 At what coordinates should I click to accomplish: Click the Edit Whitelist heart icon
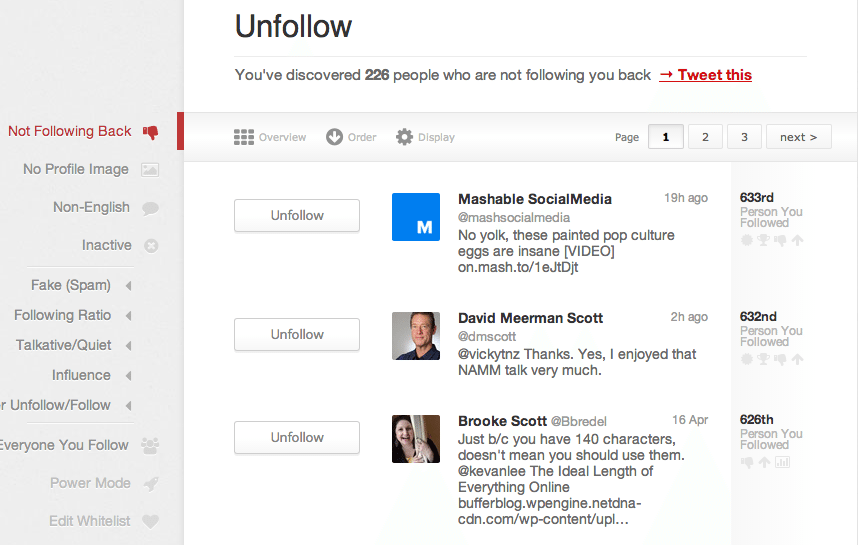click(150, 522)
